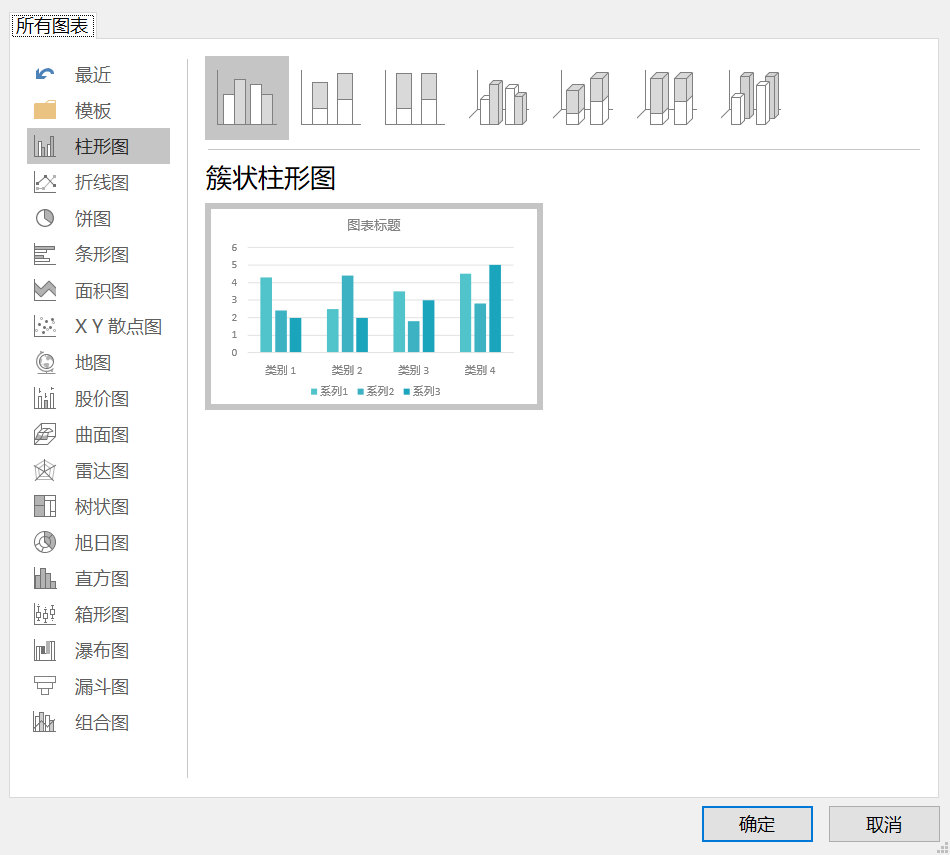Choose 瀑布图 in the chart type list
This screenshot has height=855, width=950.
(98, 651)
